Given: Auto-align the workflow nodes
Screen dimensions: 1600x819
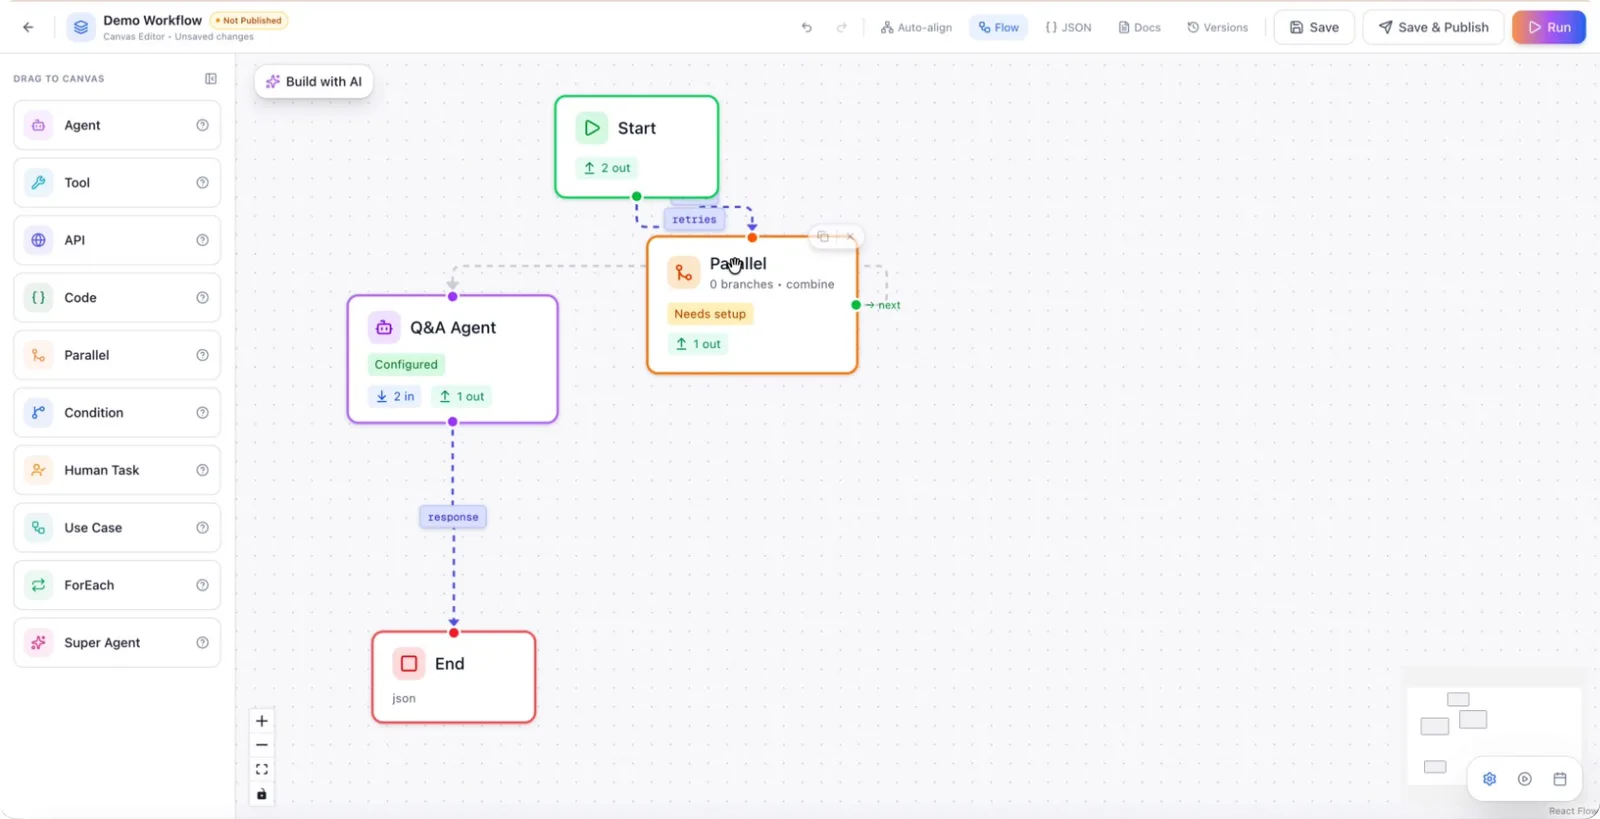Looking at the screenshot, I should pos(916,27).
